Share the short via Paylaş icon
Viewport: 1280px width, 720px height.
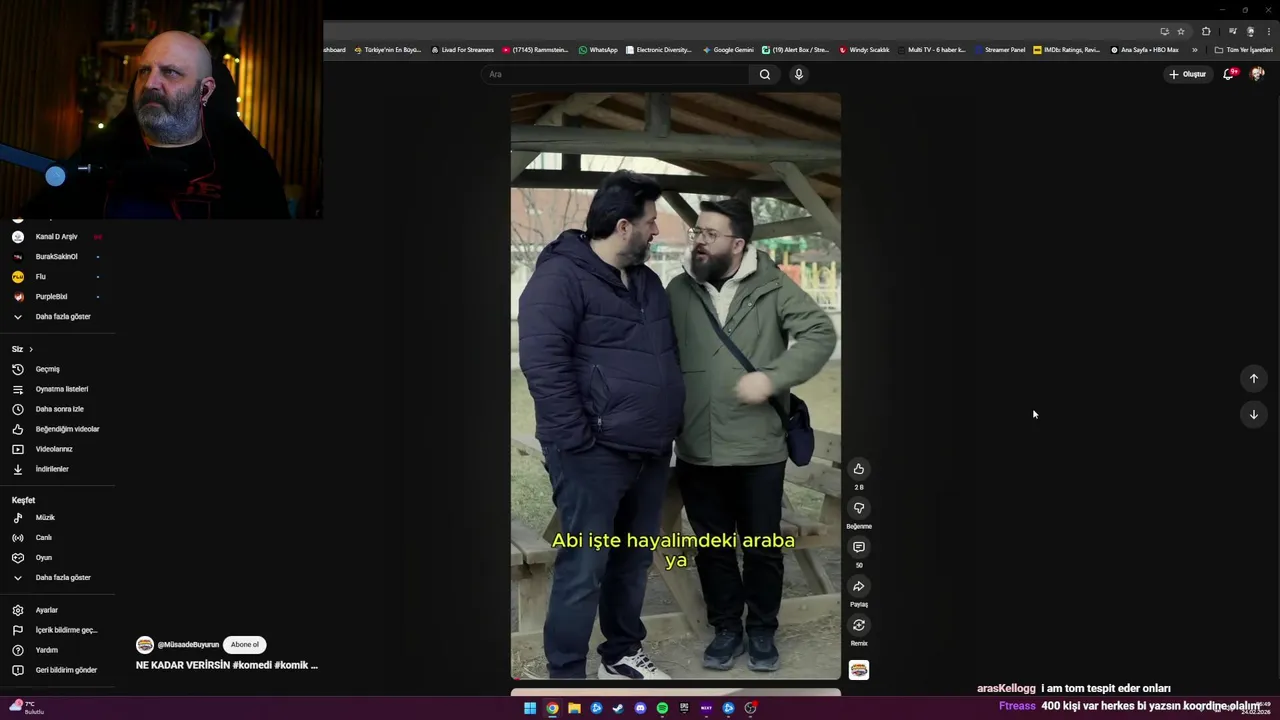pos(858,586)
